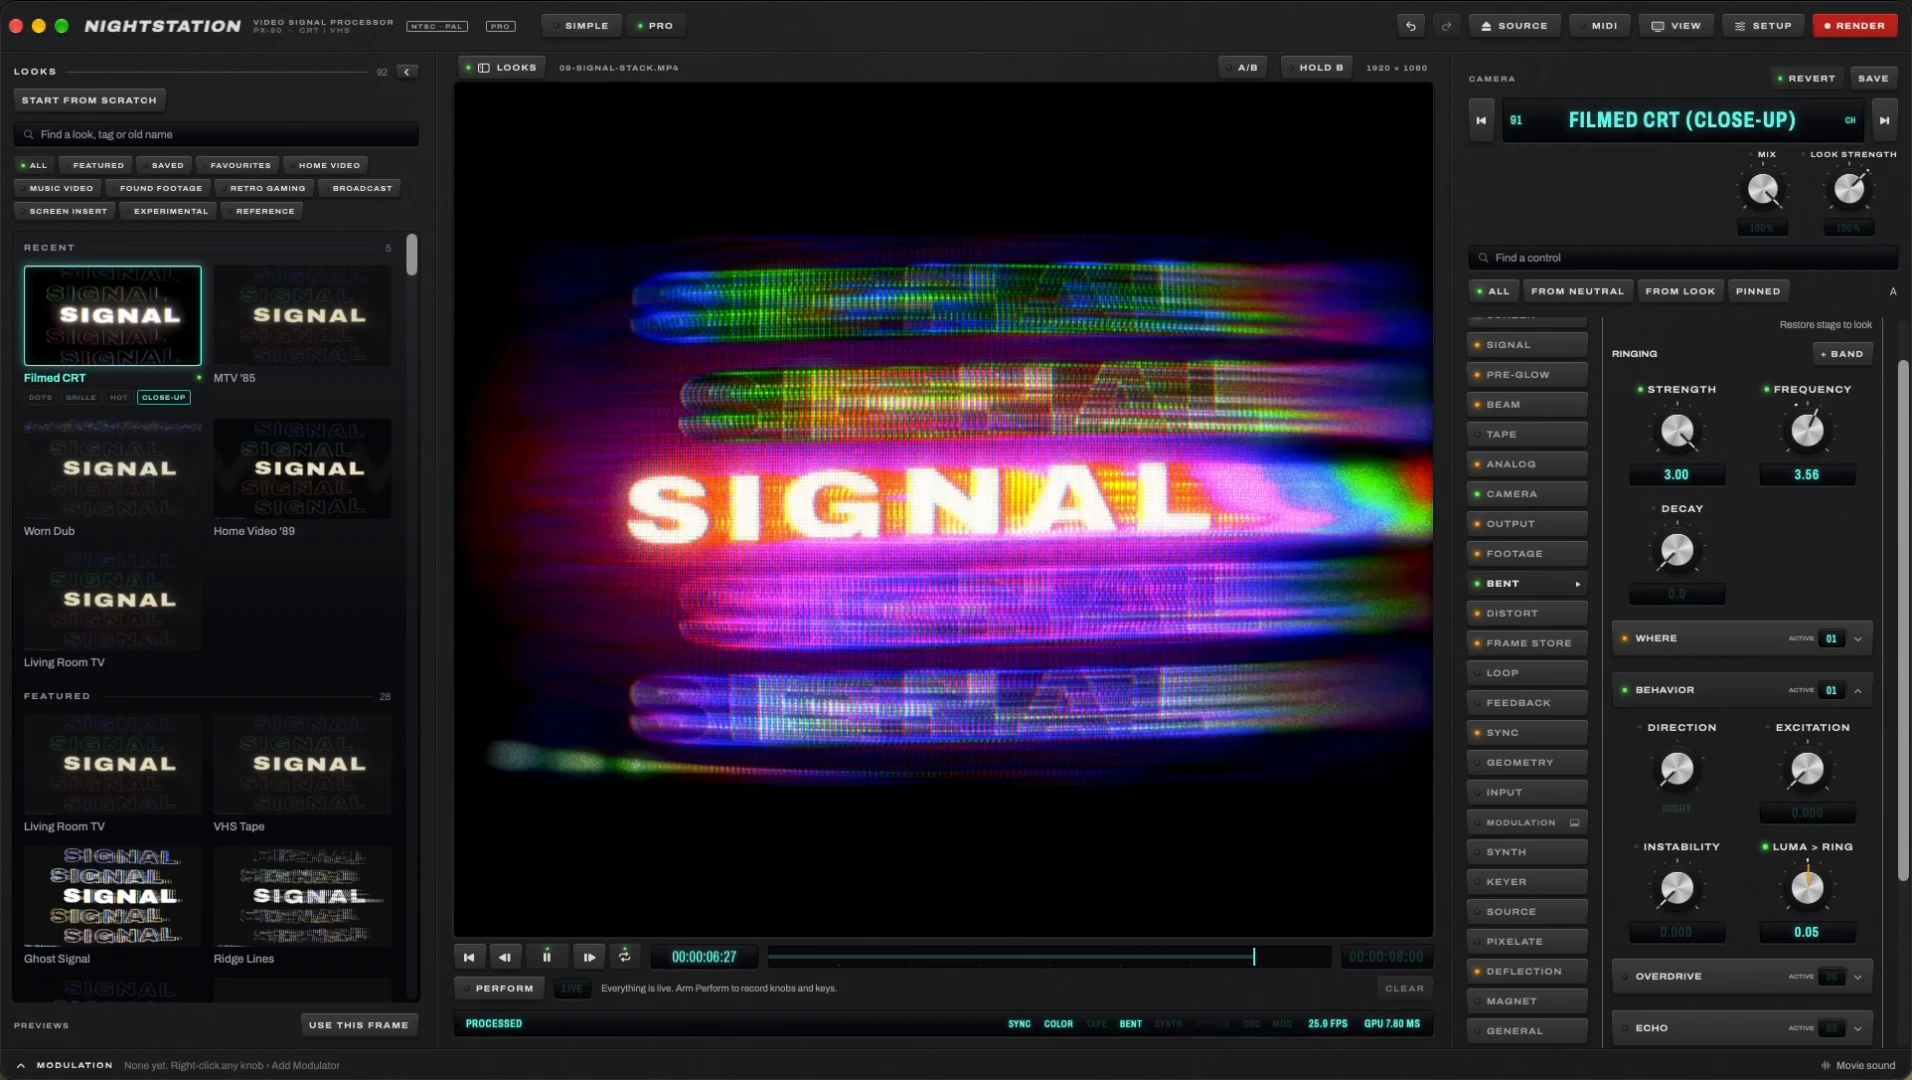Click START FROM SCRATCH
Image resolution: width=1912 pixels, height=1080 pixels.
(89, 100)
